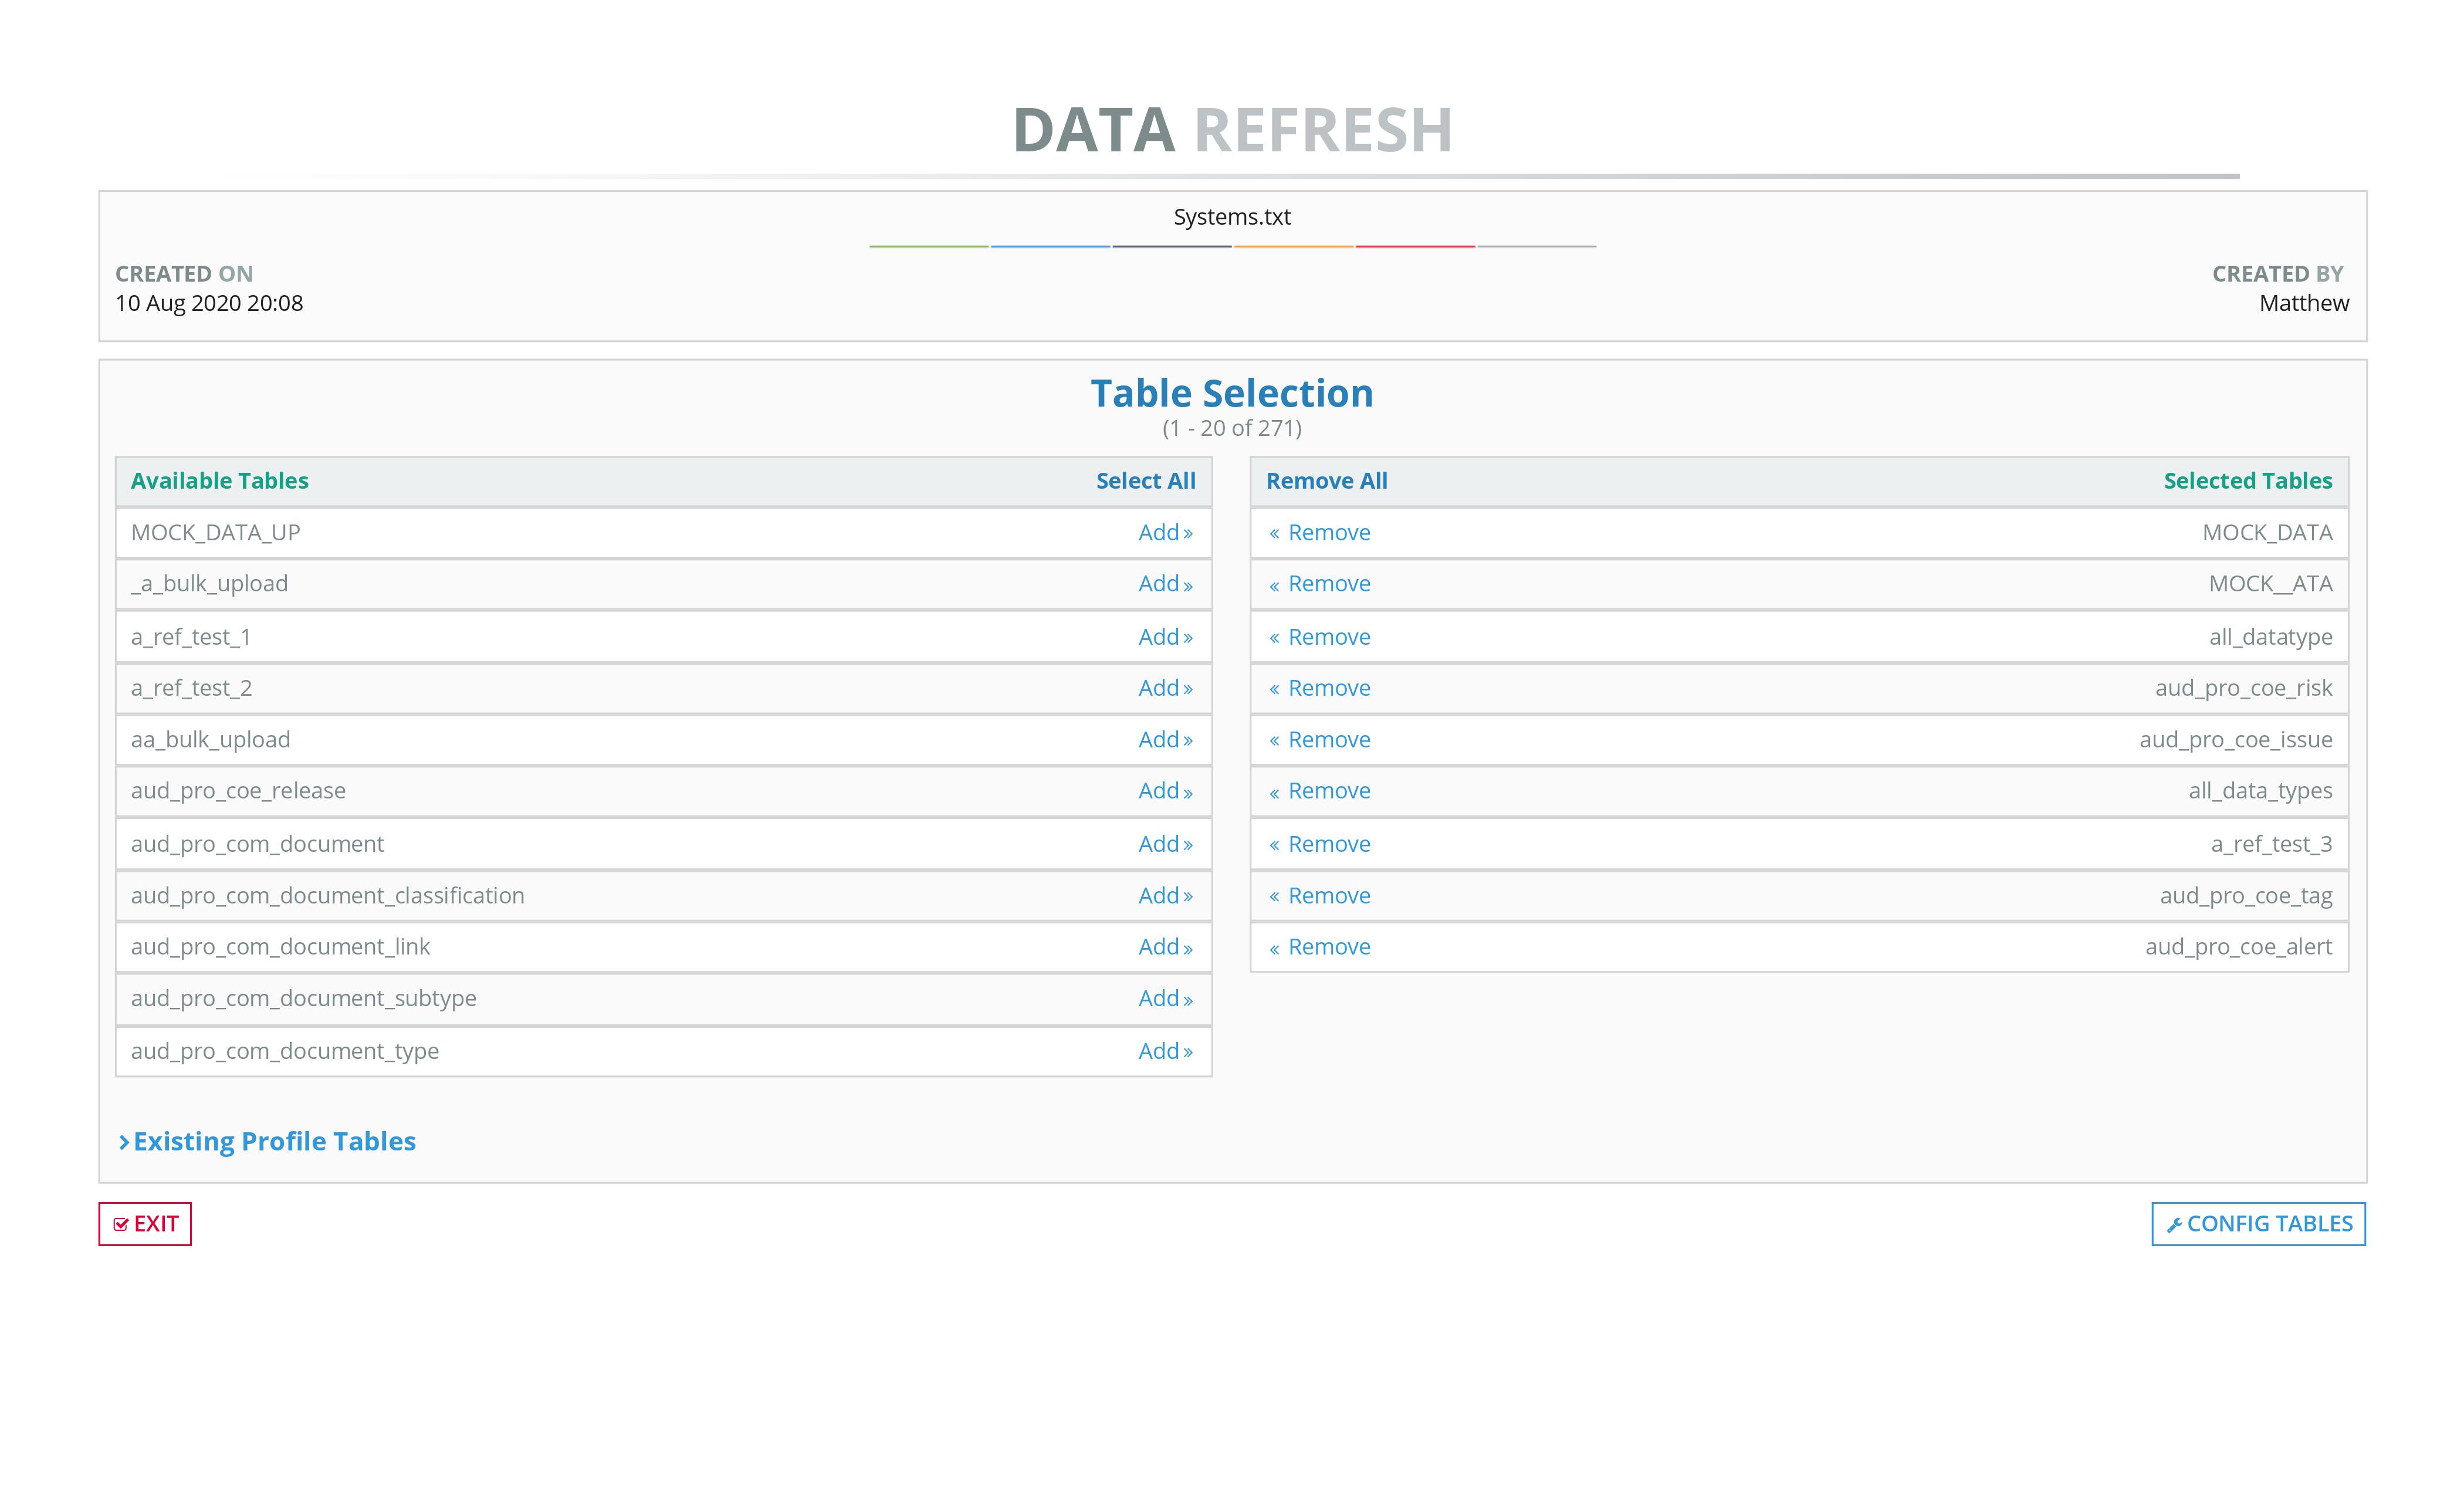Click the wrench icon on CONFIG TABLES

click(2174, 1225)
